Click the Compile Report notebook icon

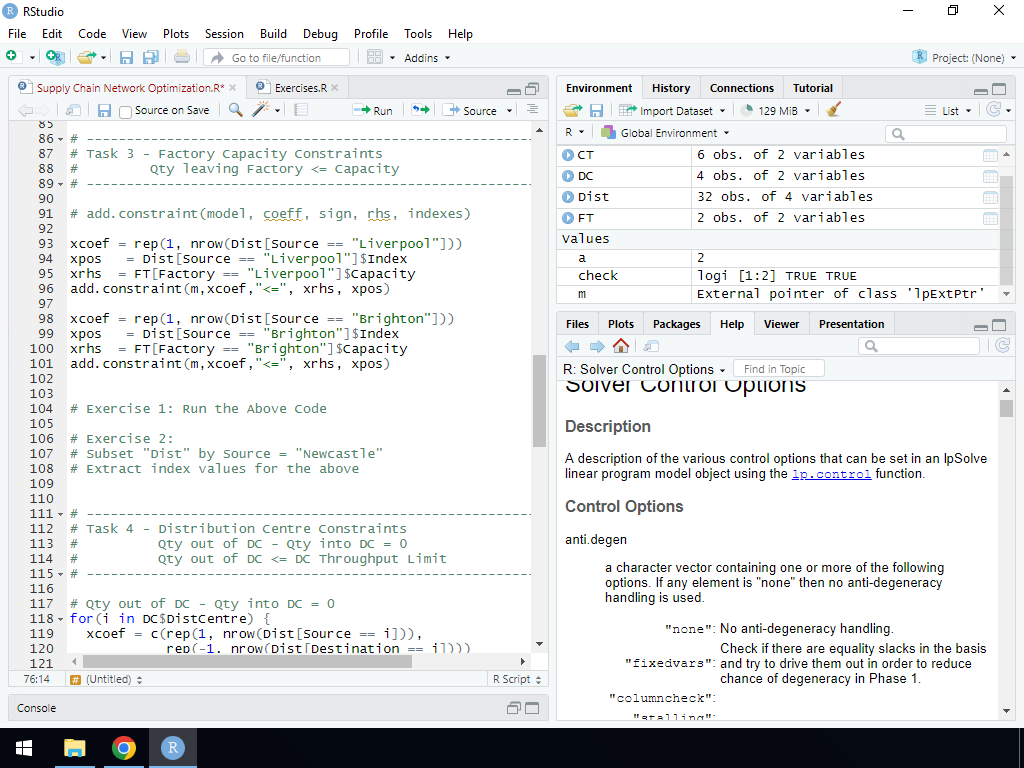click(x=300, y=110)
